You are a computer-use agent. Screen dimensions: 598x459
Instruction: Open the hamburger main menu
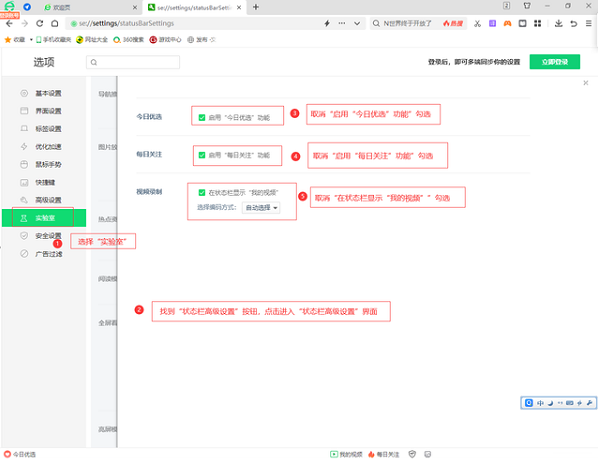click(x=588, y=23)
